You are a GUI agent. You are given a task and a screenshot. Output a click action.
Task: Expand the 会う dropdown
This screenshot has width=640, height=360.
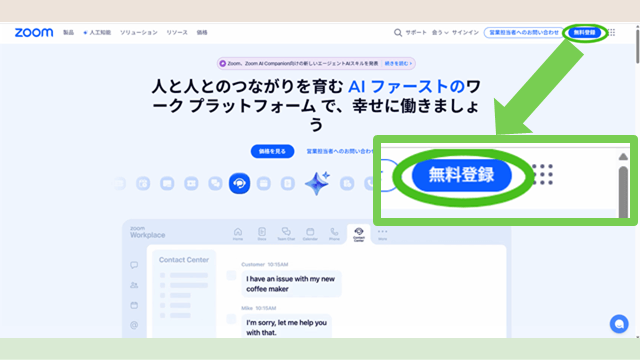(x=440, y=33)
